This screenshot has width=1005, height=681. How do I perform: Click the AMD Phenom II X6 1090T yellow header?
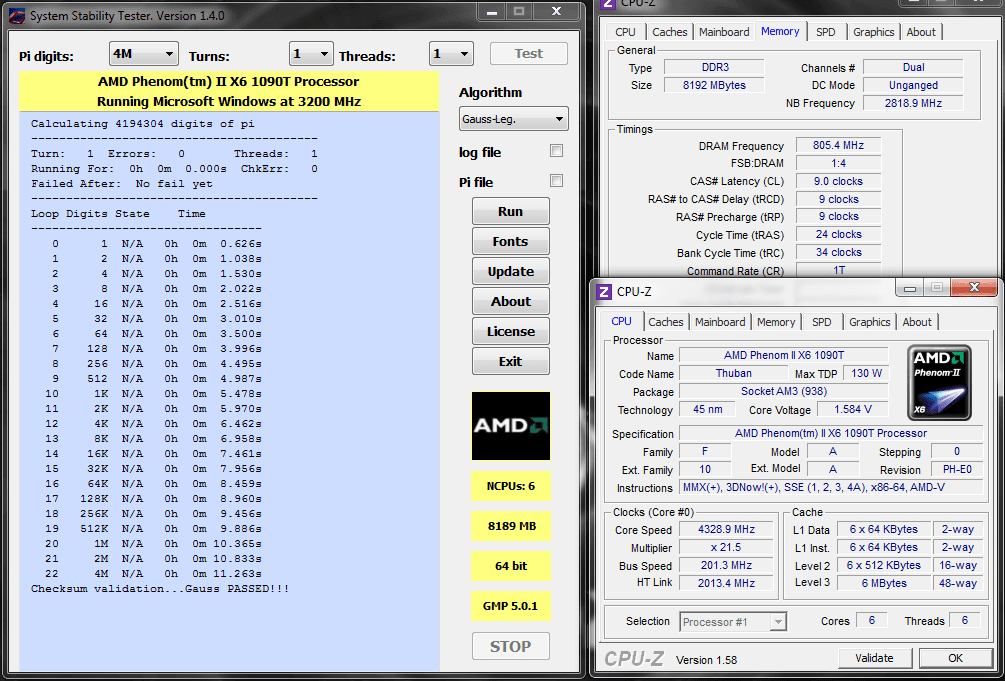point(229,91)
